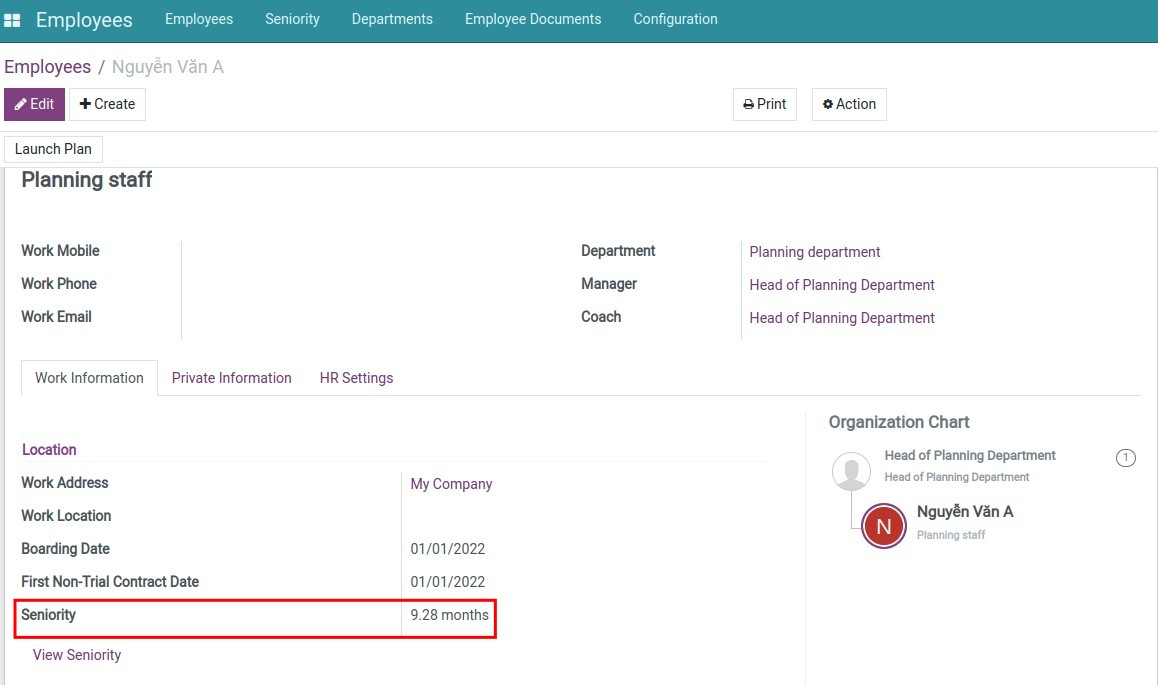Screen dimensions: 1158x685
Task: Open the HR Settings tab
Action: click(x=356, y=378)
